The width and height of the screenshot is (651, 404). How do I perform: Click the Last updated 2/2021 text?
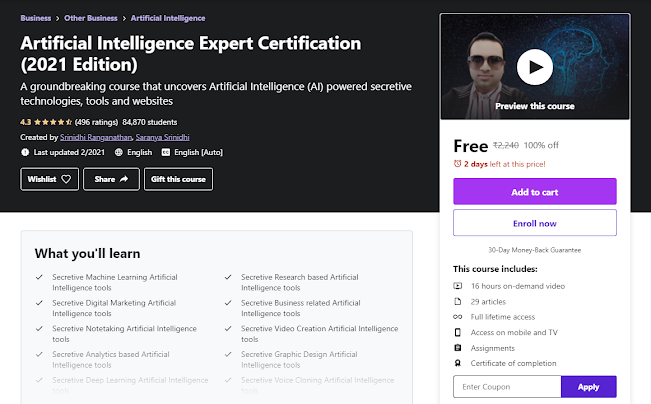69,152
